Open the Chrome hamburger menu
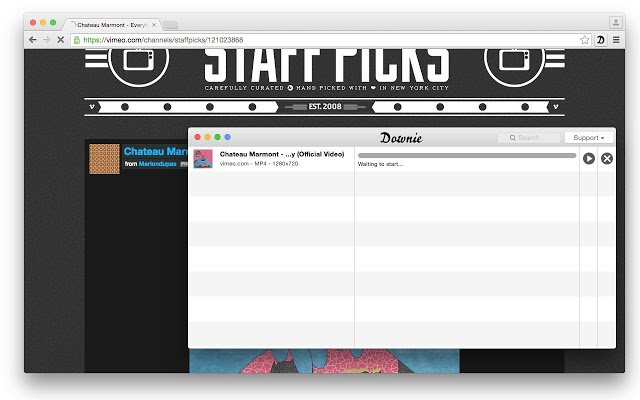The width and height of the screenshot is (640, 400). click(x=616, y=40)
